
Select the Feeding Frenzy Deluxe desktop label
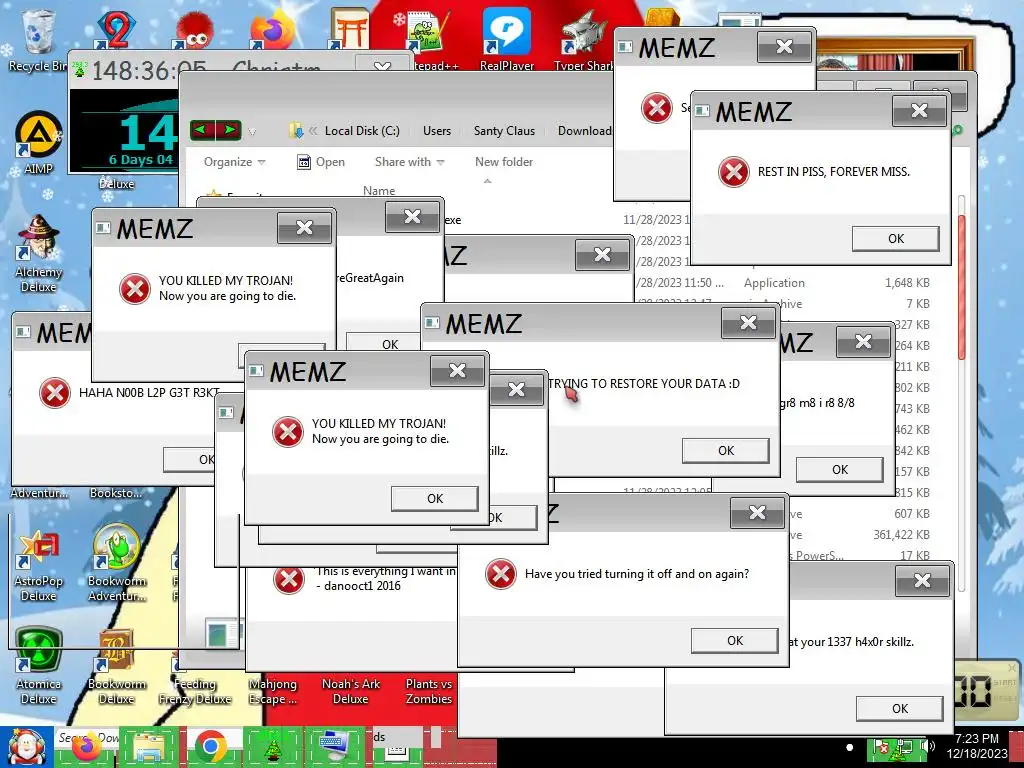pos(195,691)
